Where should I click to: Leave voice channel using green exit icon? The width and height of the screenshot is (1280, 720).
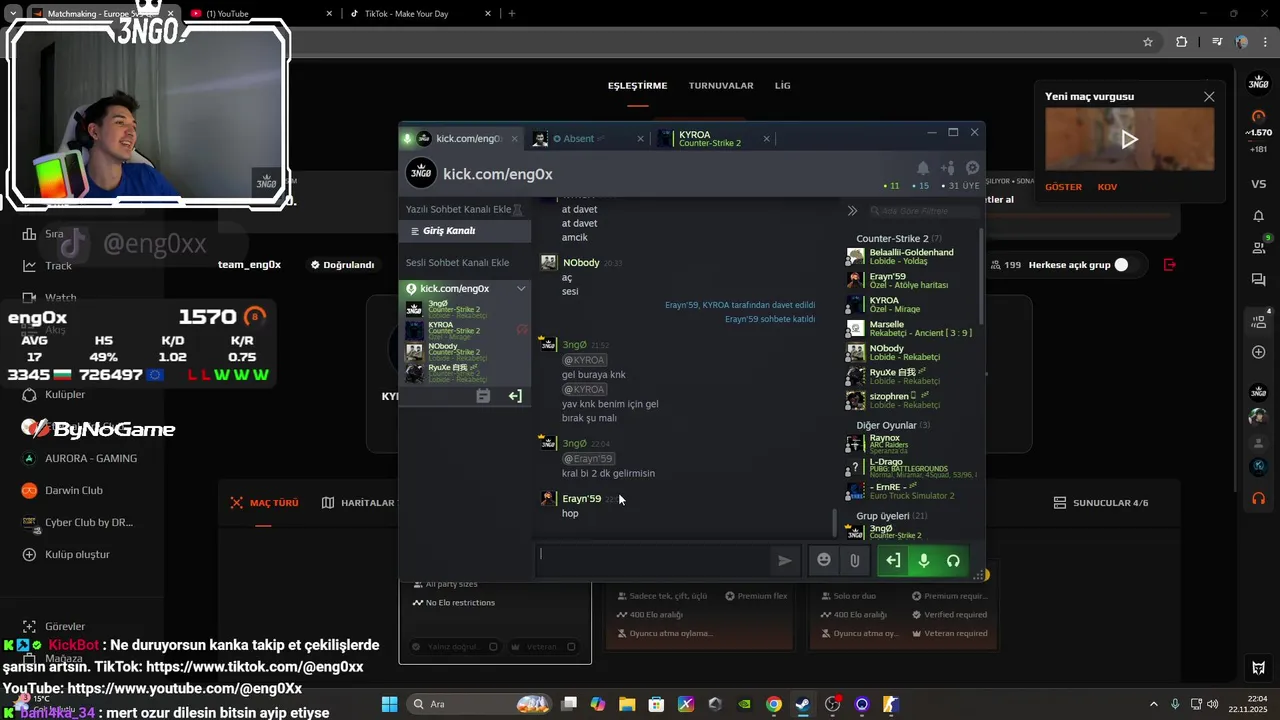893,561
